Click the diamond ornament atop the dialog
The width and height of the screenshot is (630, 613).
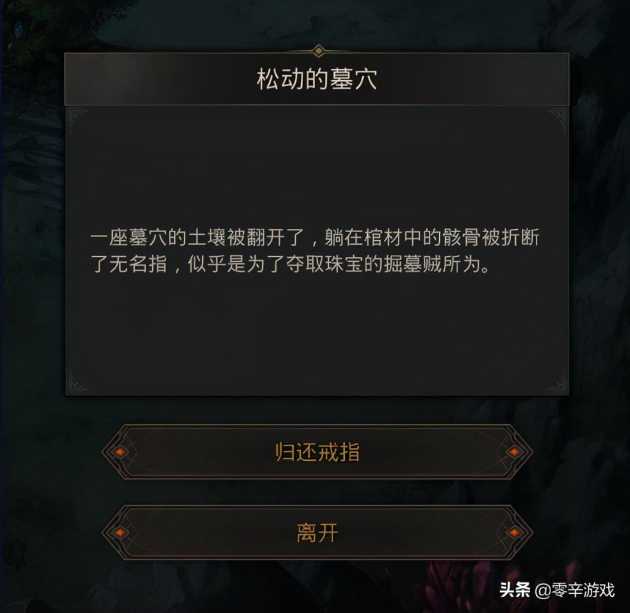point(318,51)
